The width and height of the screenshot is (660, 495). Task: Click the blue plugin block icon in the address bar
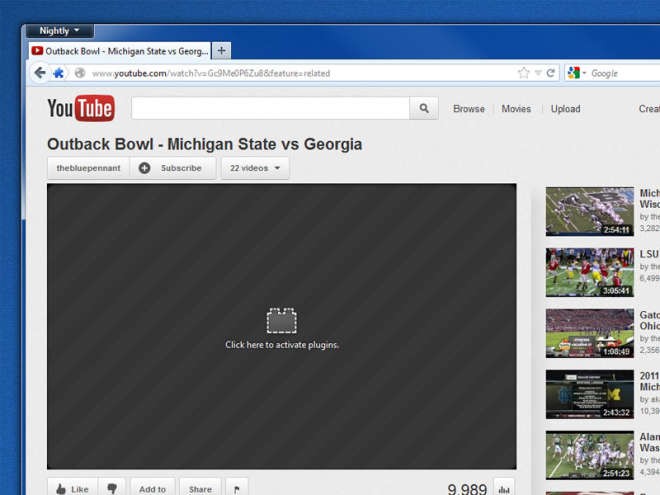[59, 73]
